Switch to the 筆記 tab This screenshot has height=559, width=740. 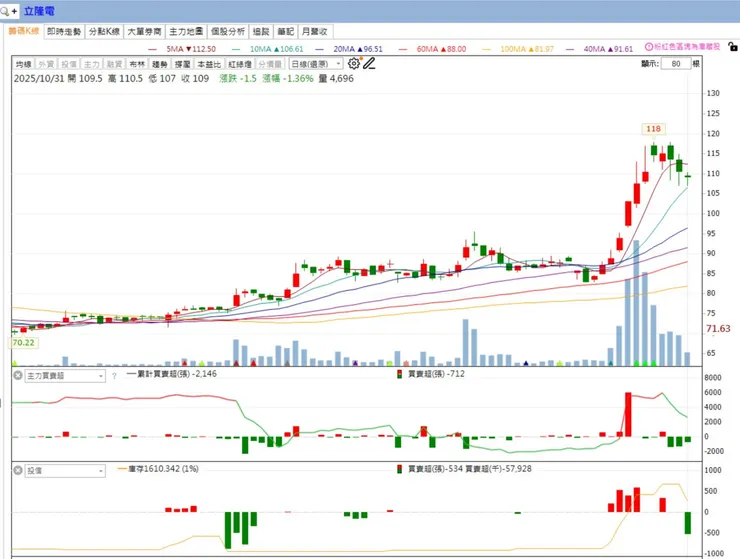286,31
